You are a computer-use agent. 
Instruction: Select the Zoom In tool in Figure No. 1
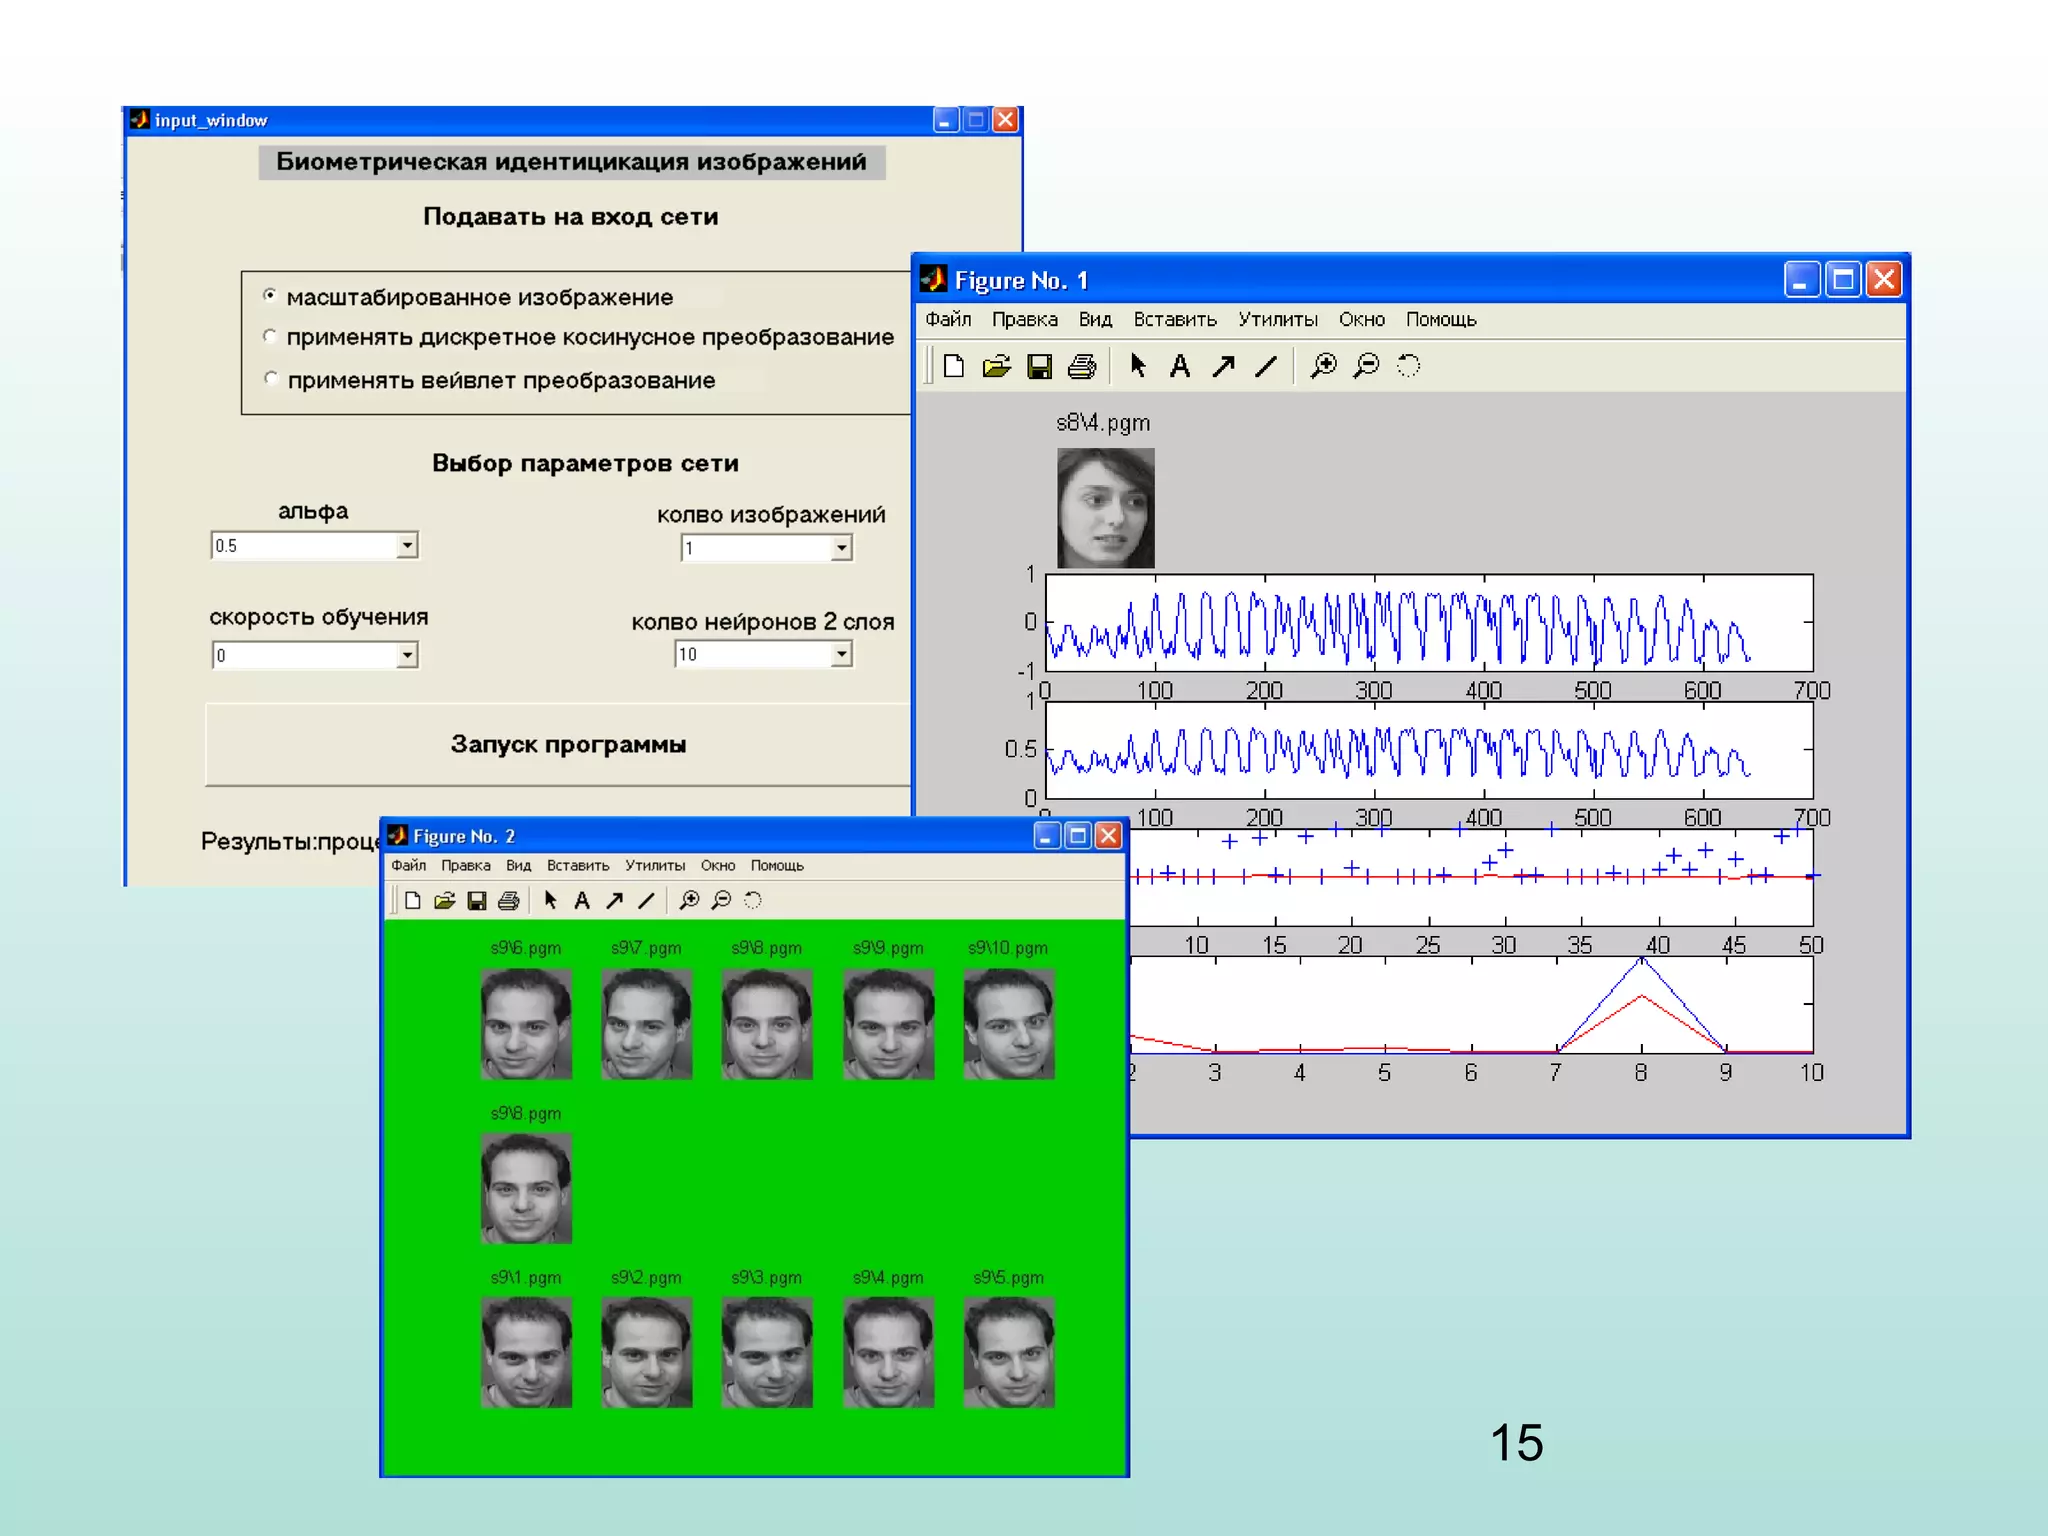tap(1323, 366)
